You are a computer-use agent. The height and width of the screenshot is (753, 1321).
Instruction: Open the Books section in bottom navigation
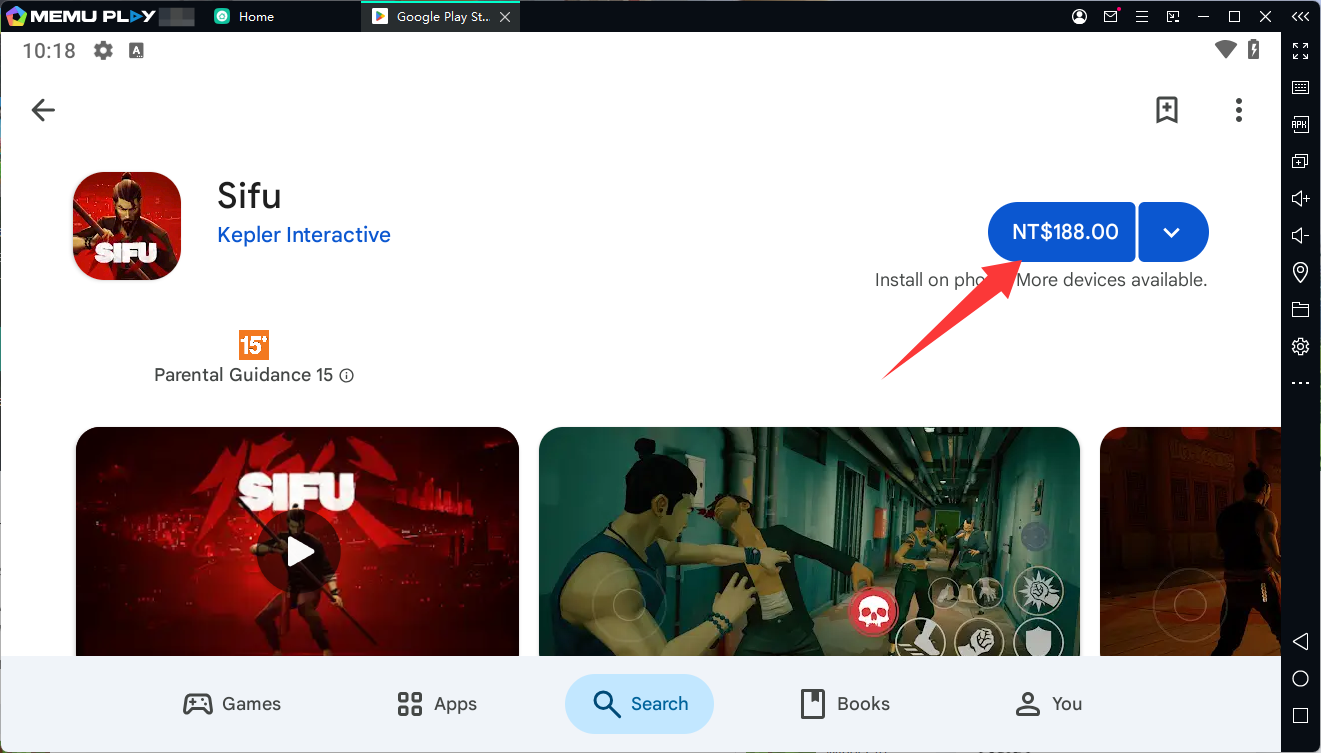(845, 704)
